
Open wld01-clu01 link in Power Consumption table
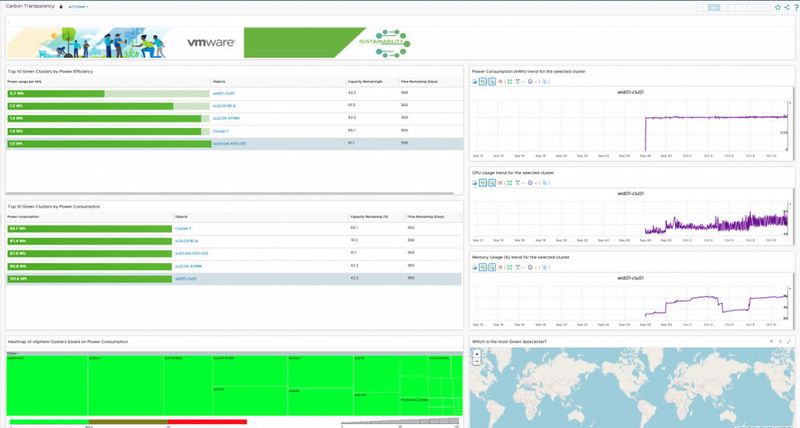tap(186, 279)
